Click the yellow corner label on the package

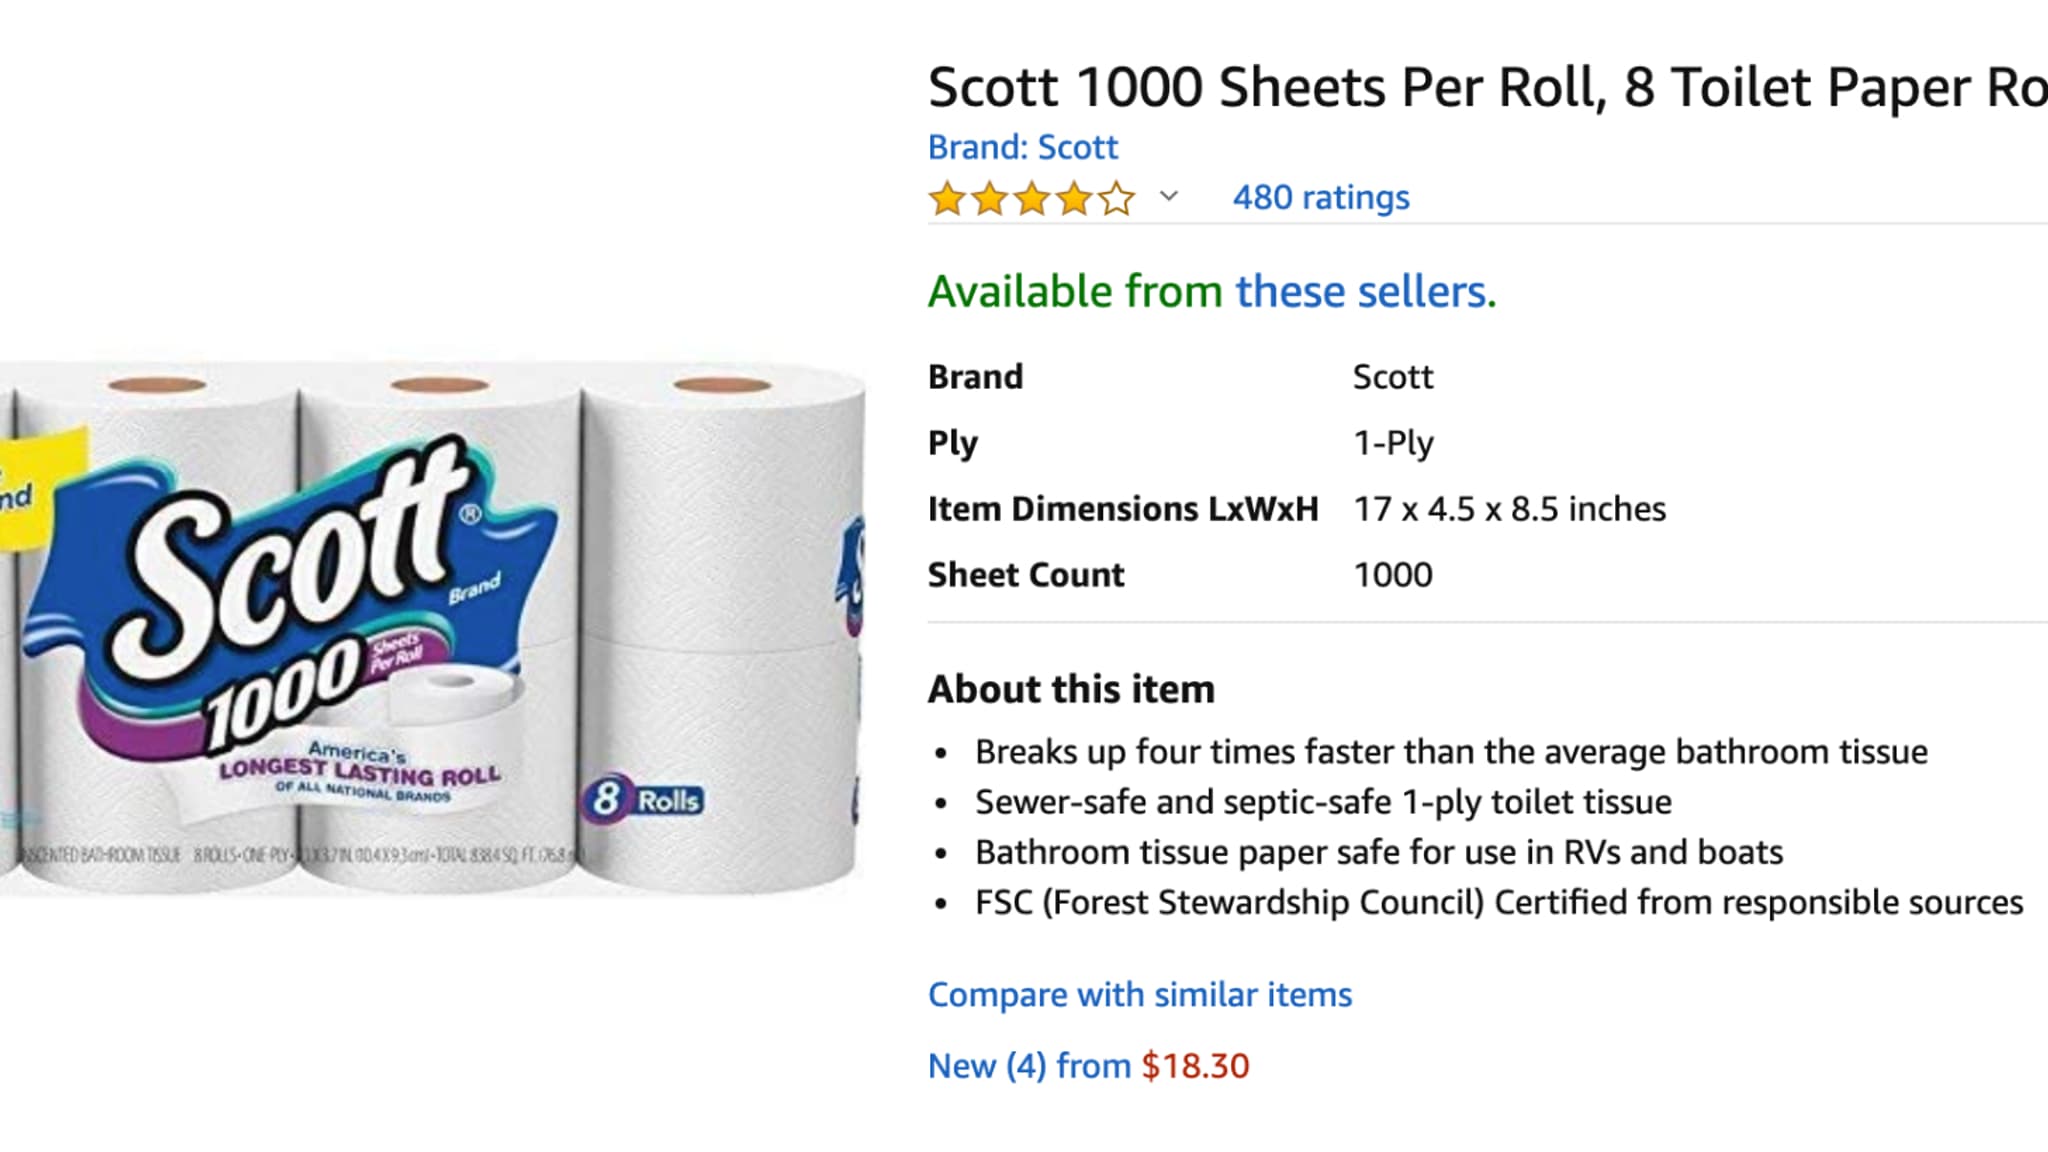tap(40, 488)
